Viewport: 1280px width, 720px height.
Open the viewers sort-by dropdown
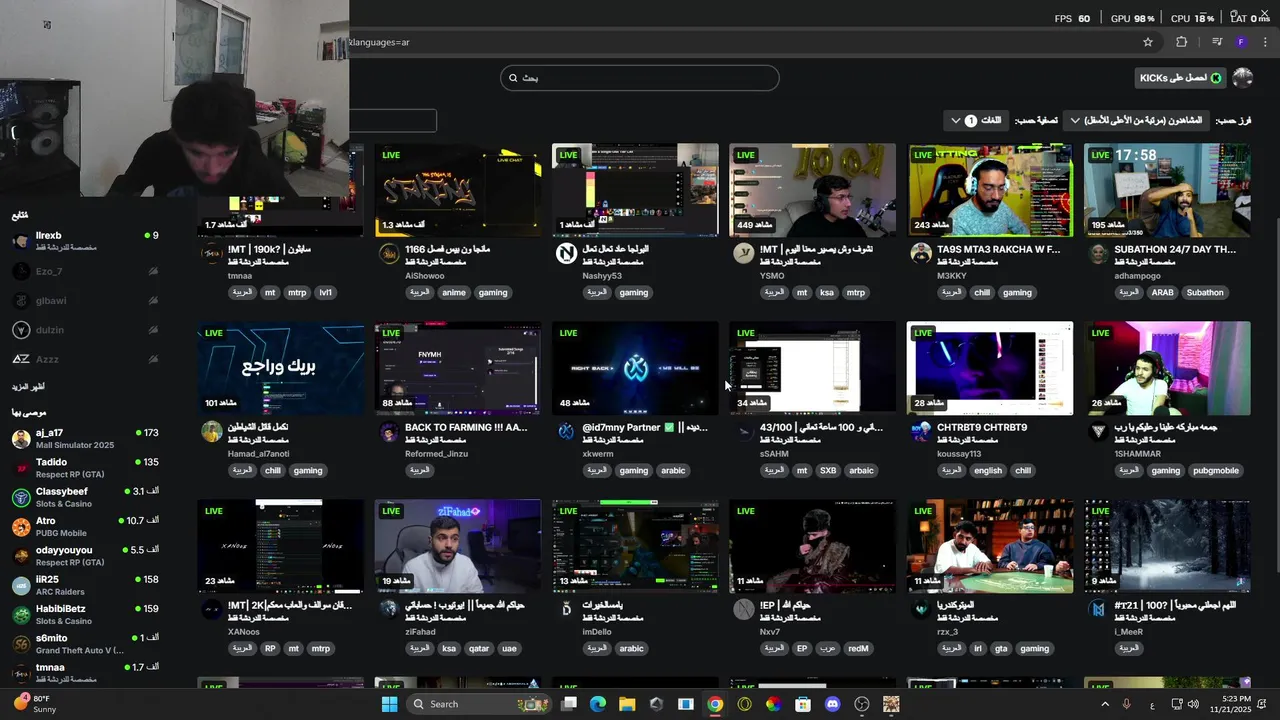[1137, 120]
